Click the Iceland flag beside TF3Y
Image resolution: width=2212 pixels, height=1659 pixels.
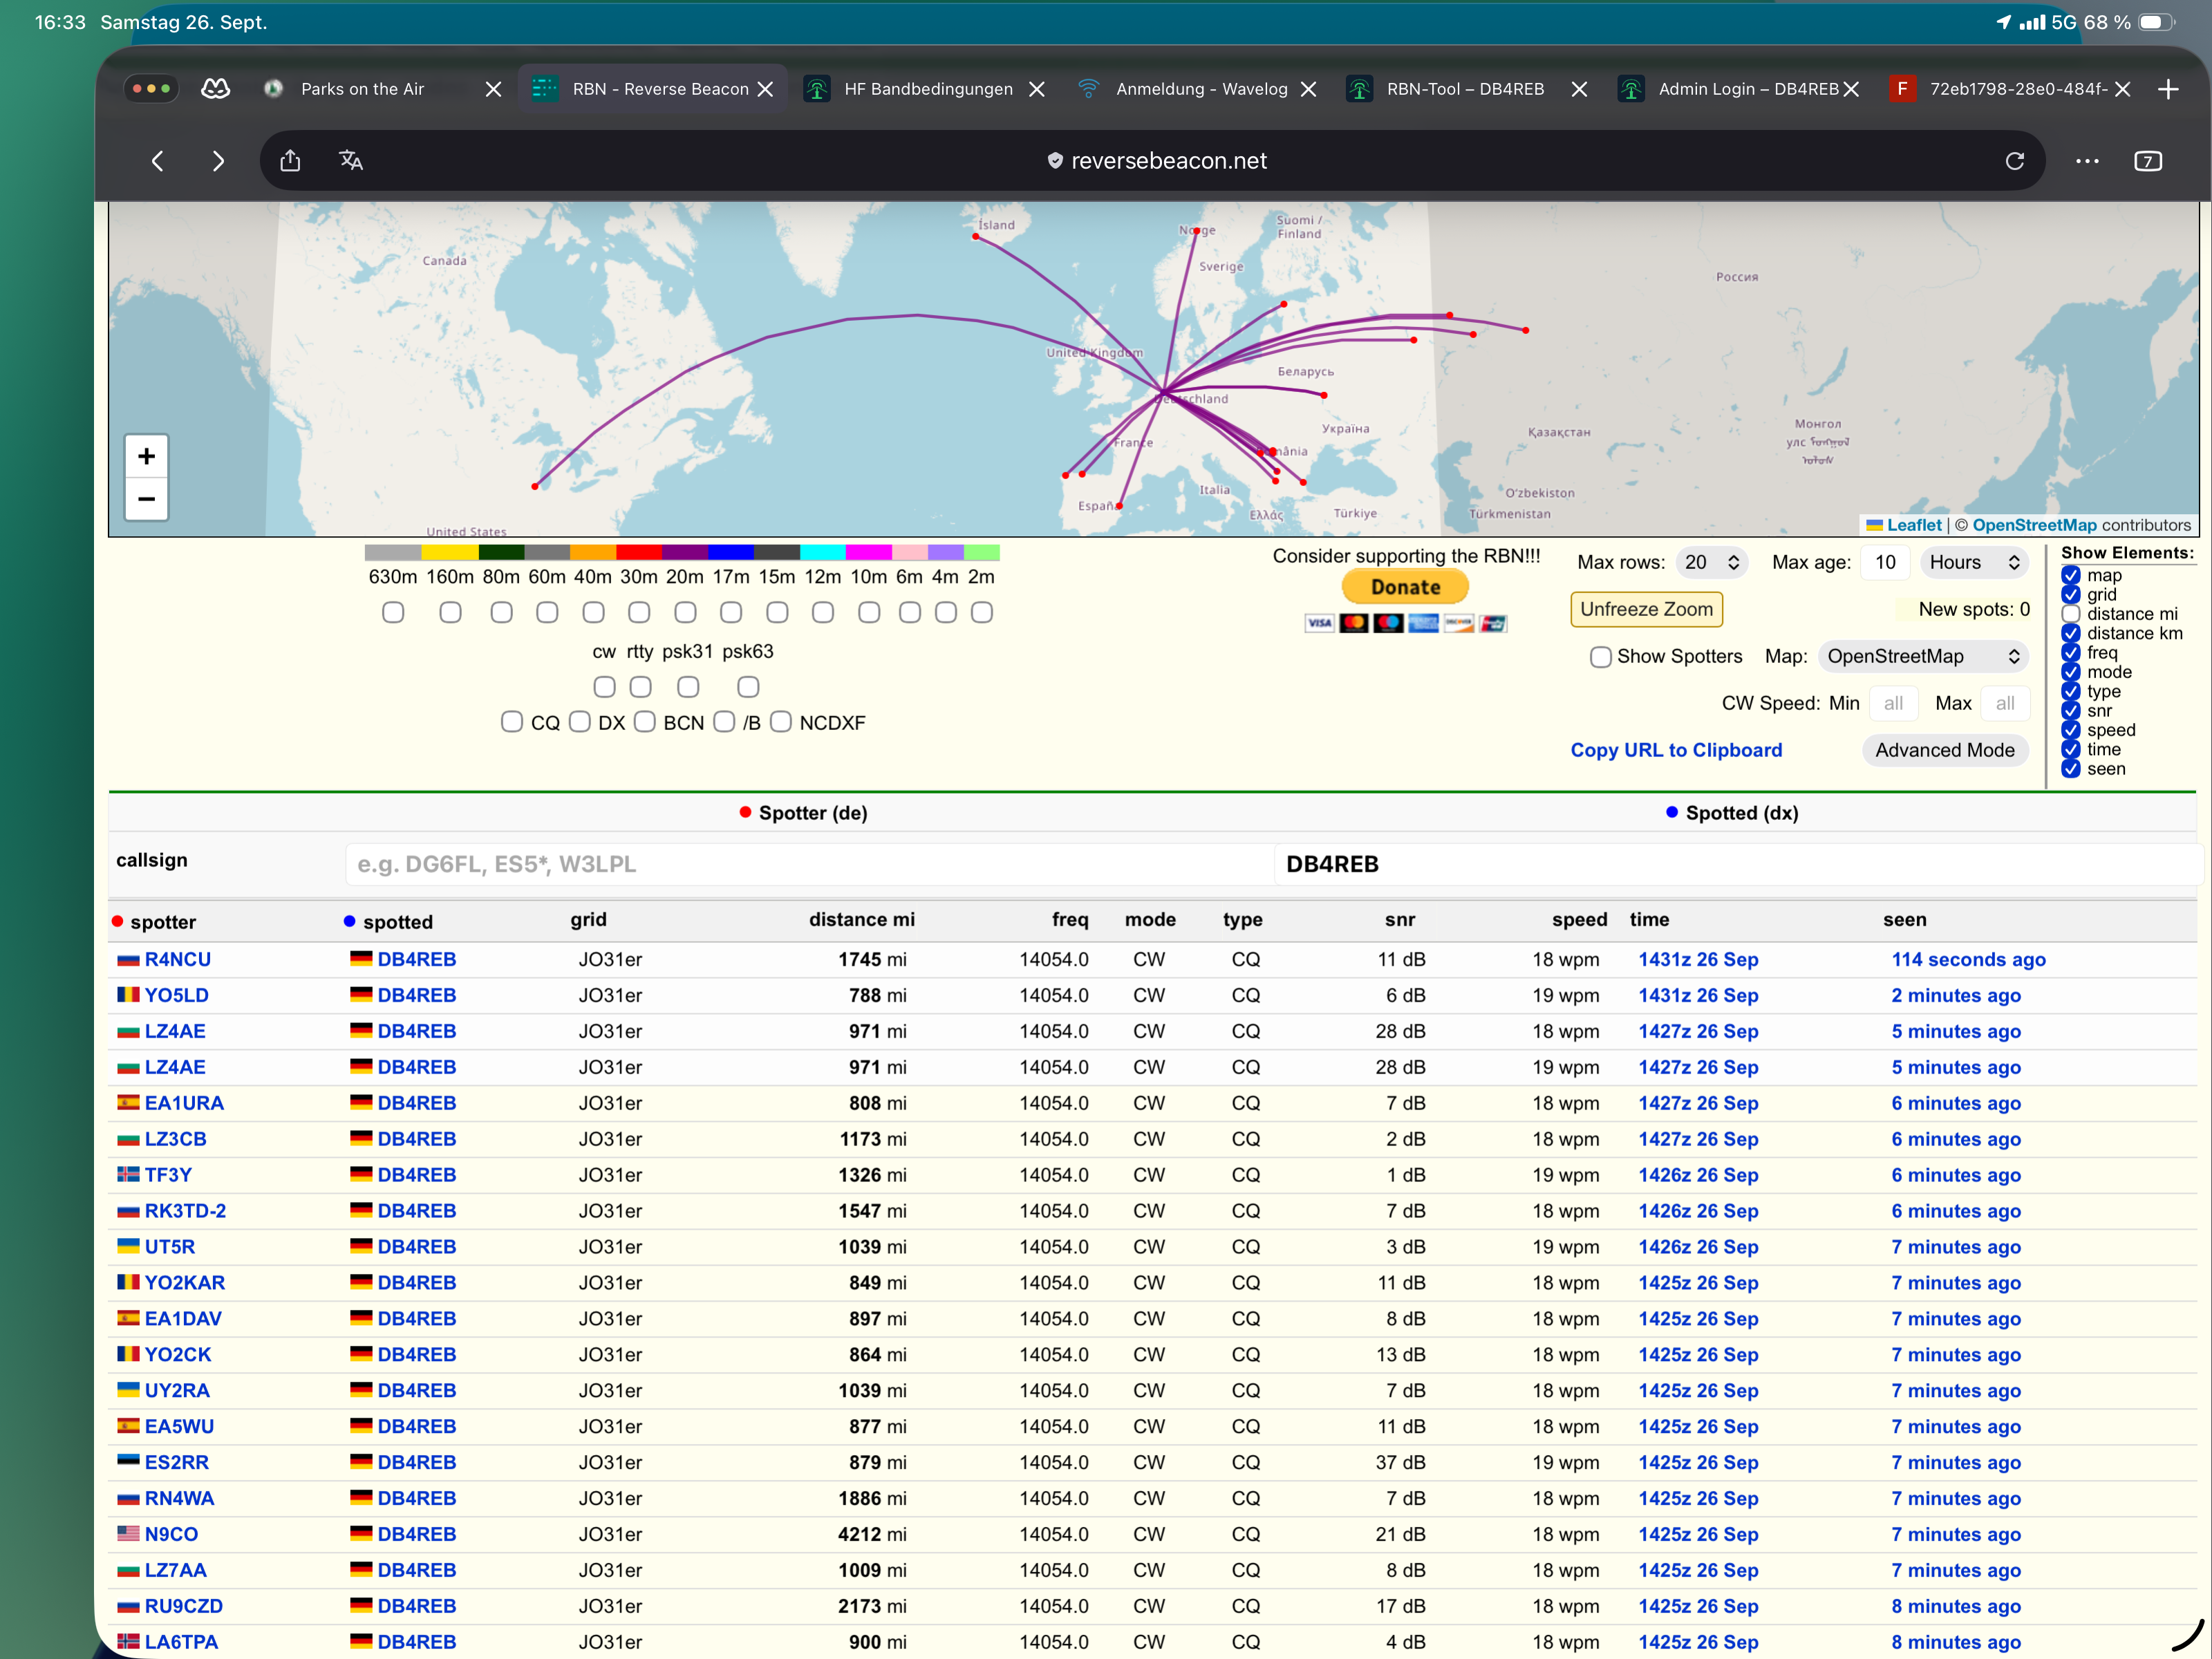[128, 1174]
